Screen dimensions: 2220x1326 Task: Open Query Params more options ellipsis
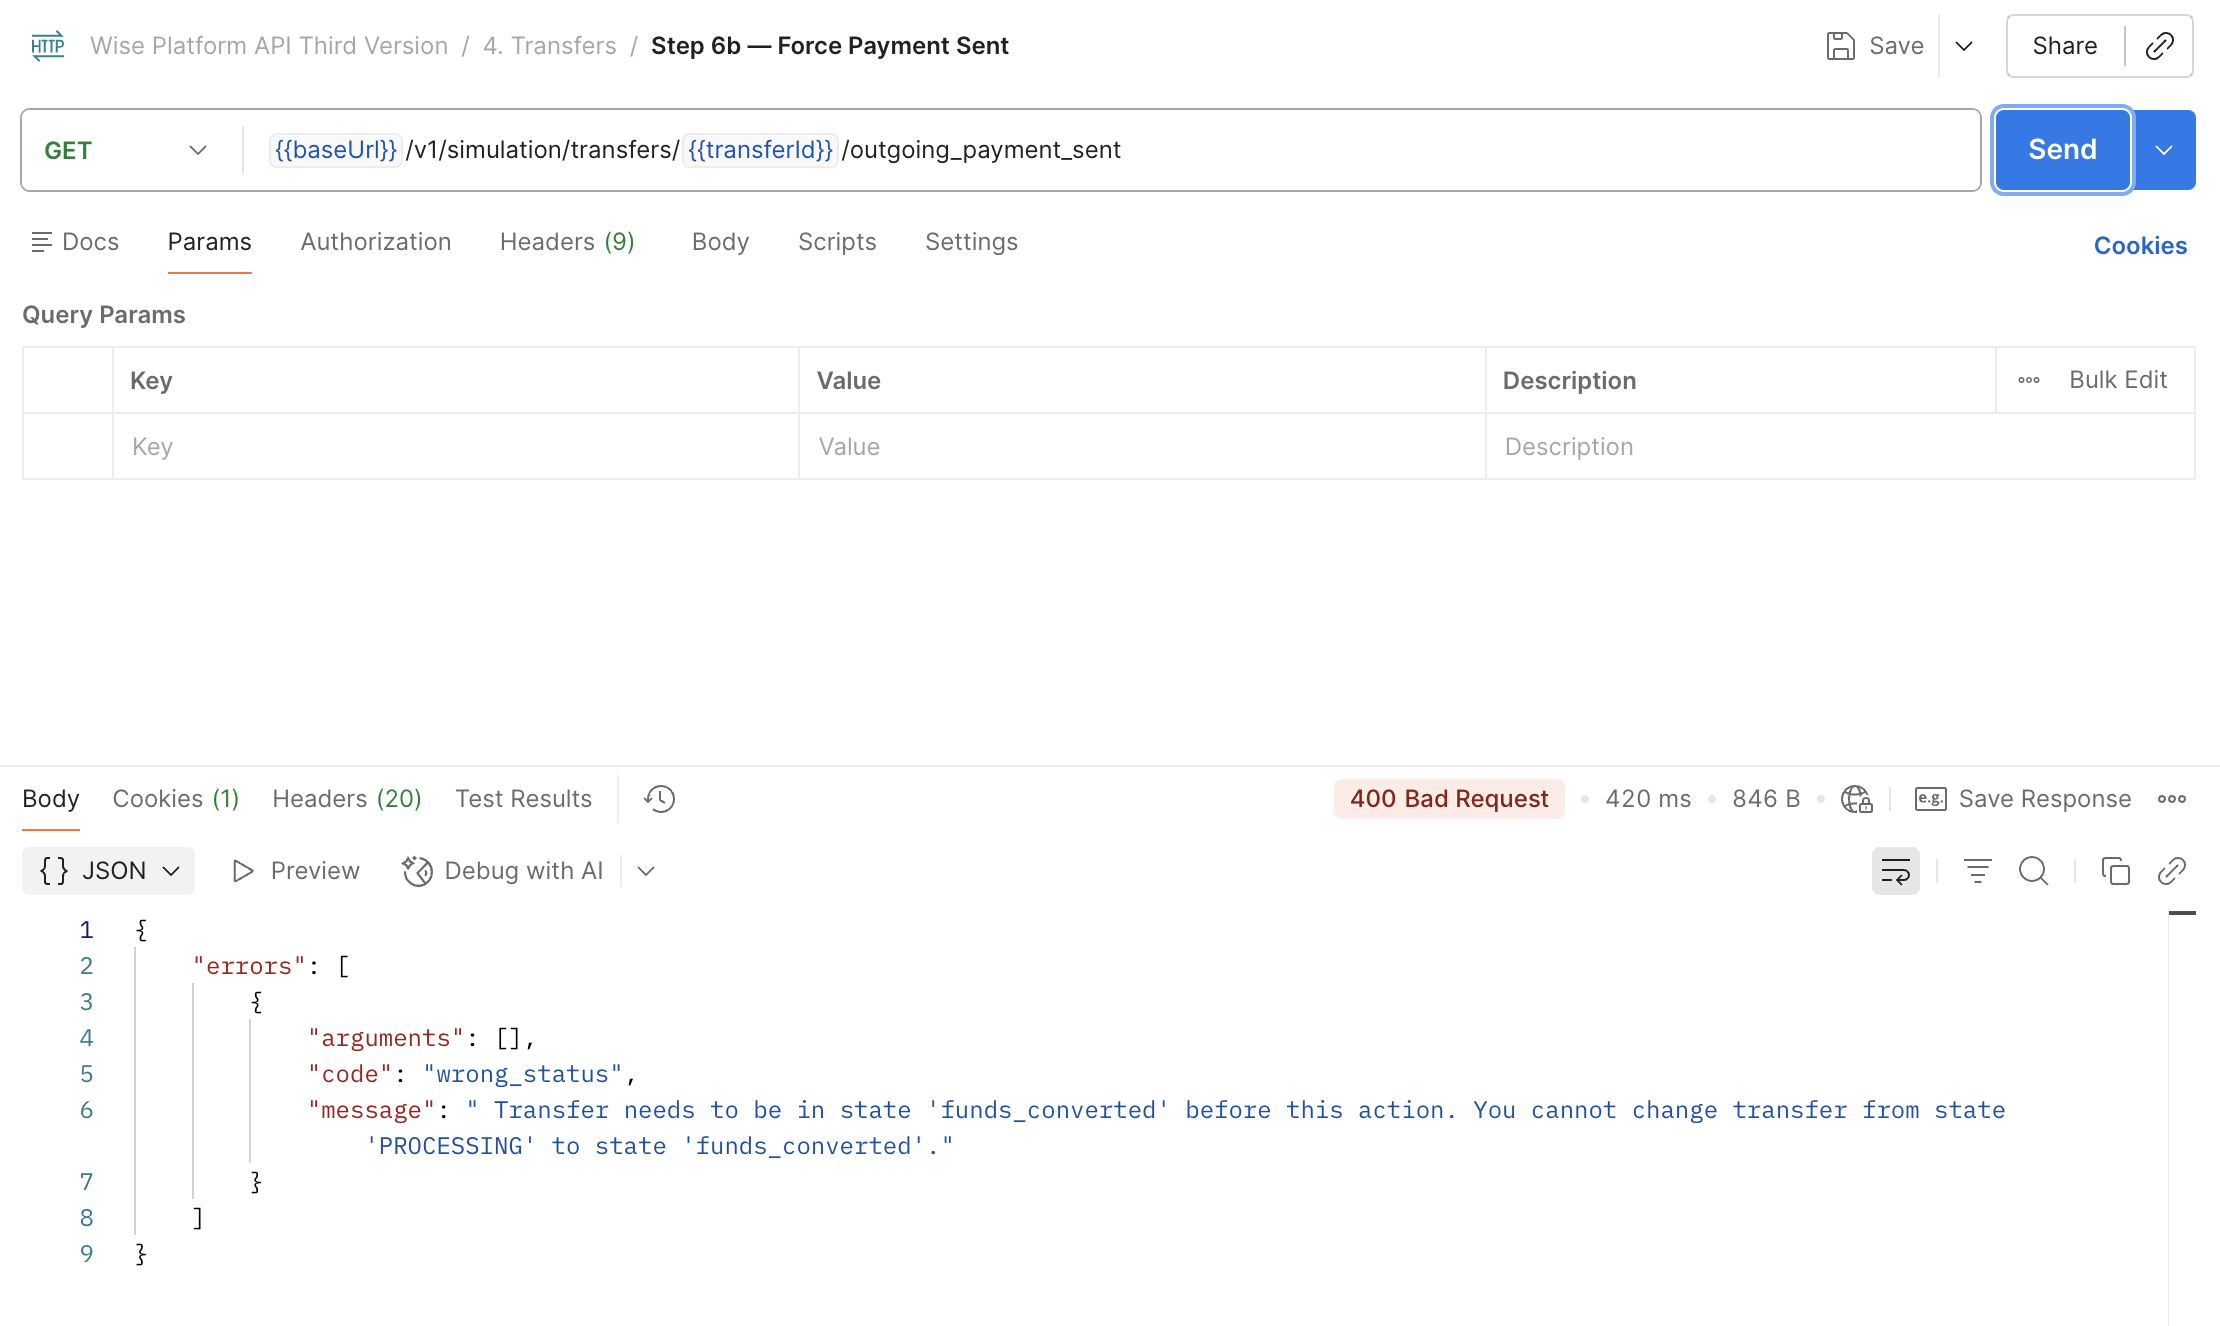2029,380
